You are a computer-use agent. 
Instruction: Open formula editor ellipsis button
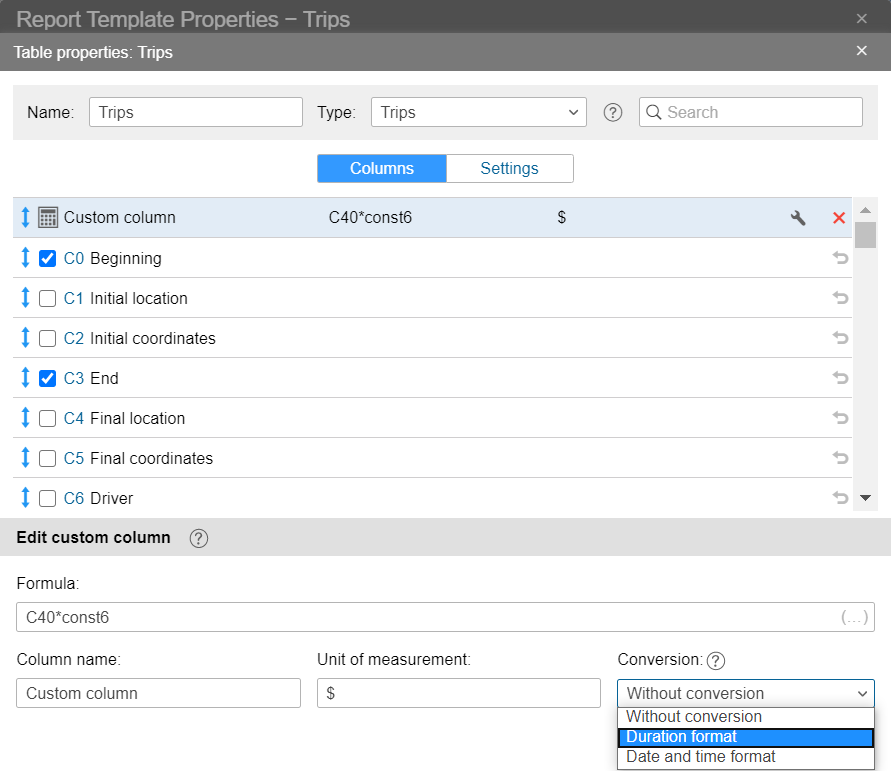click(854, 618)
